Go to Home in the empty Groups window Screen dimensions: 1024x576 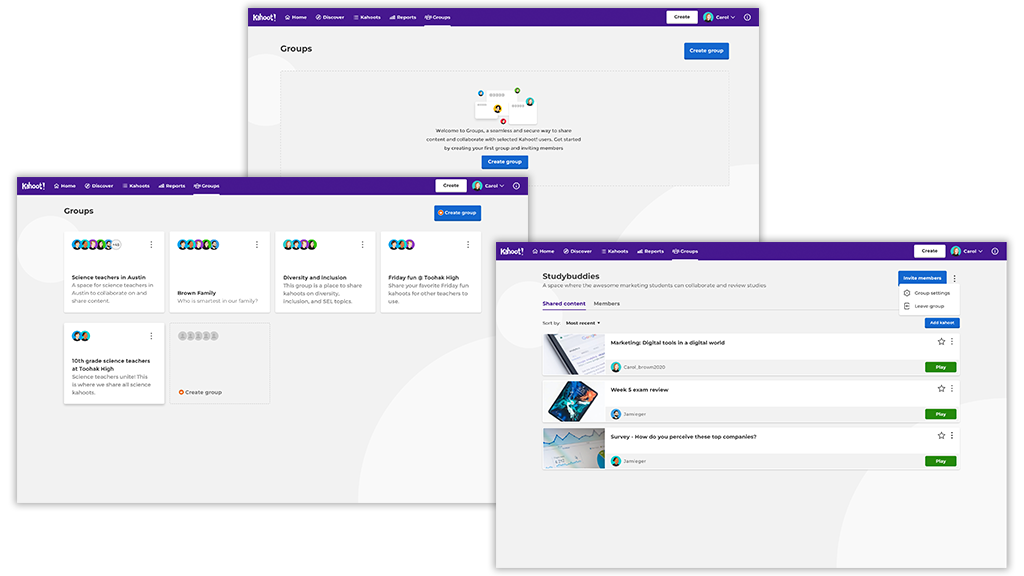click(296, 18)
